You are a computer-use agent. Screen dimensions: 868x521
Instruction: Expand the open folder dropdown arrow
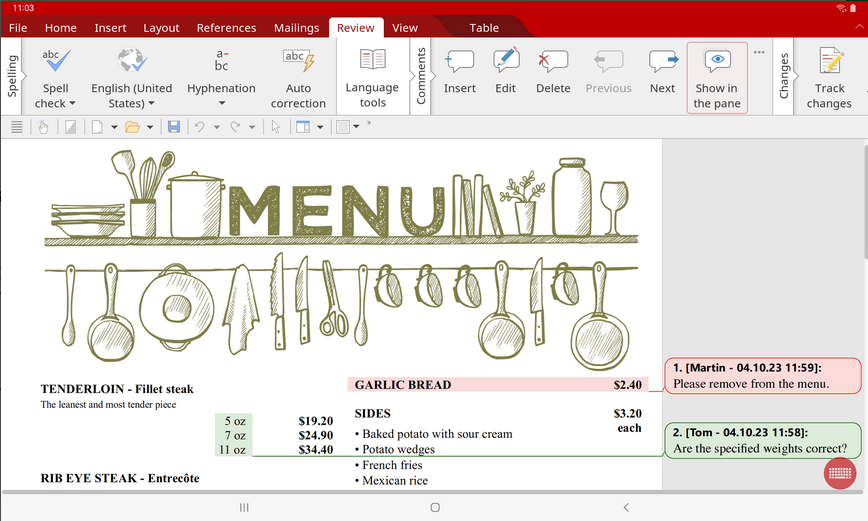[149, 127]
